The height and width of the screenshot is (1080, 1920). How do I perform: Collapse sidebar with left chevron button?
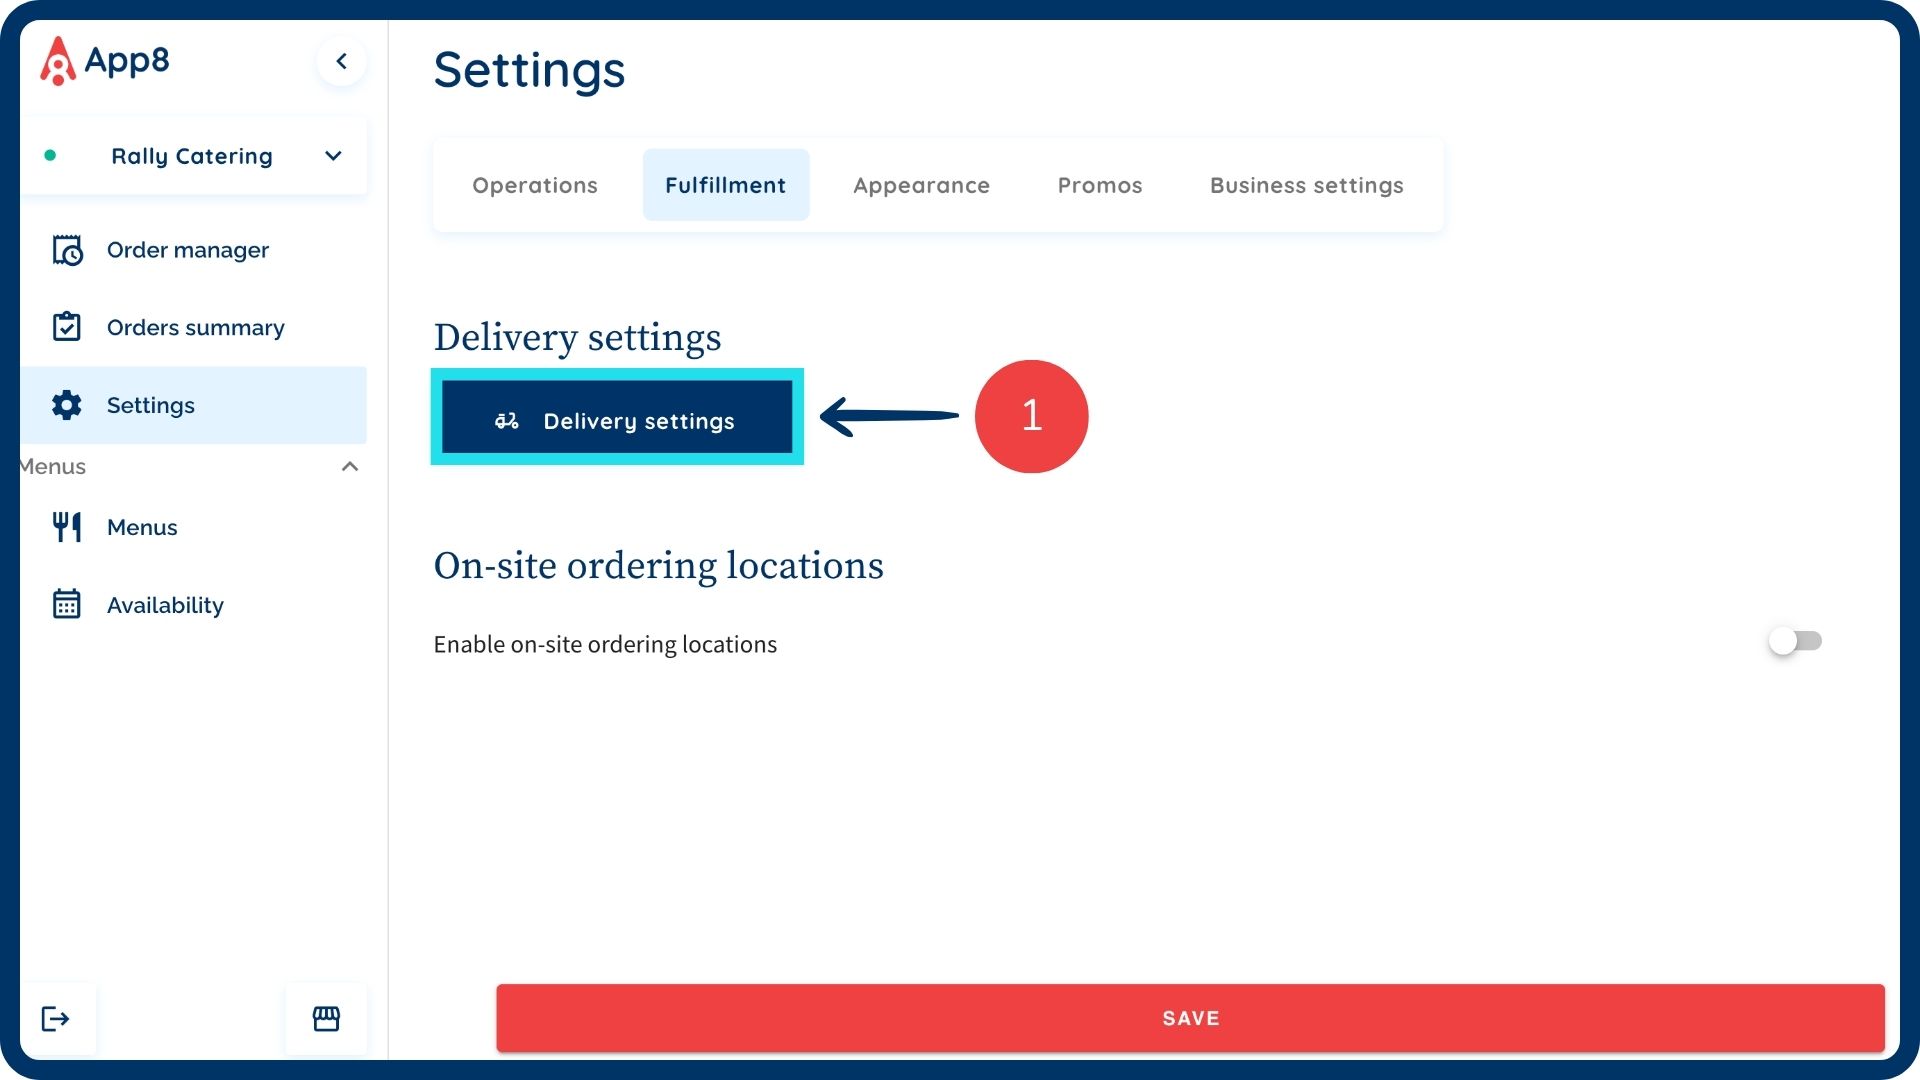point(341,61)
